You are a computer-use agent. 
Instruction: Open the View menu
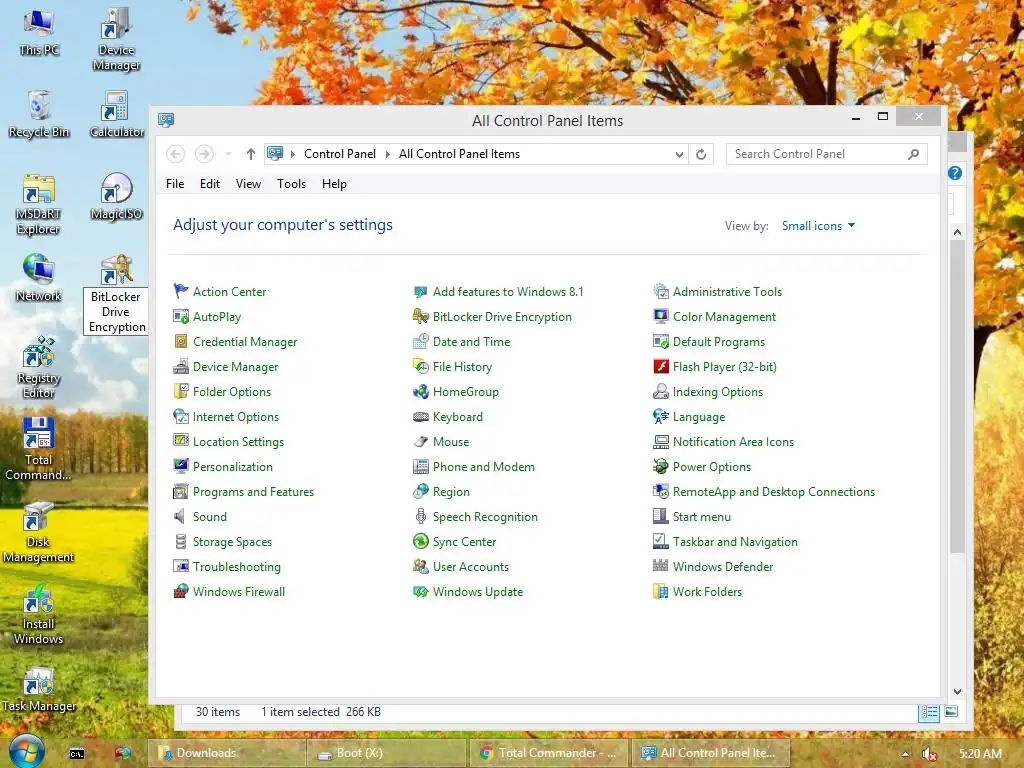pyautogui.click(x=248, y=184)
